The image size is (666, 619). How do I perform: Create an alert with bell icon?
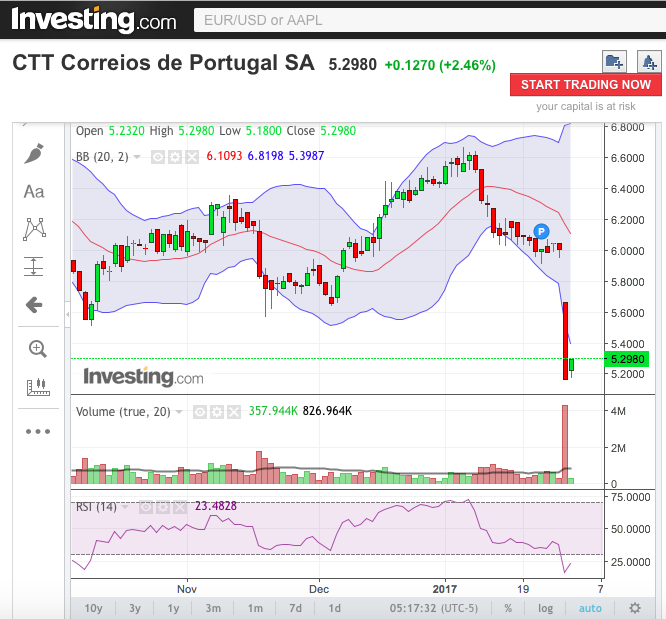tap(649, 62)
